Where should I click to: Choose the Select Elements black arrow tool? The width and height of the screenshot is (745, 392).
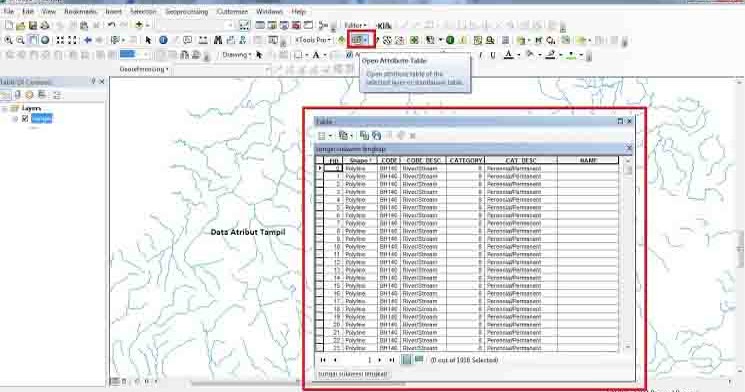pos(148,40)
